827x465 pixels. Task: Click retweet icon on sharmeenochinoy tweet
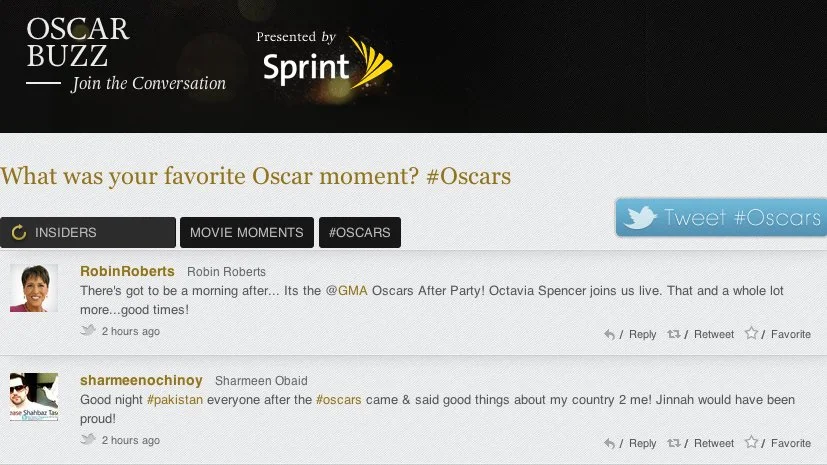674,443
